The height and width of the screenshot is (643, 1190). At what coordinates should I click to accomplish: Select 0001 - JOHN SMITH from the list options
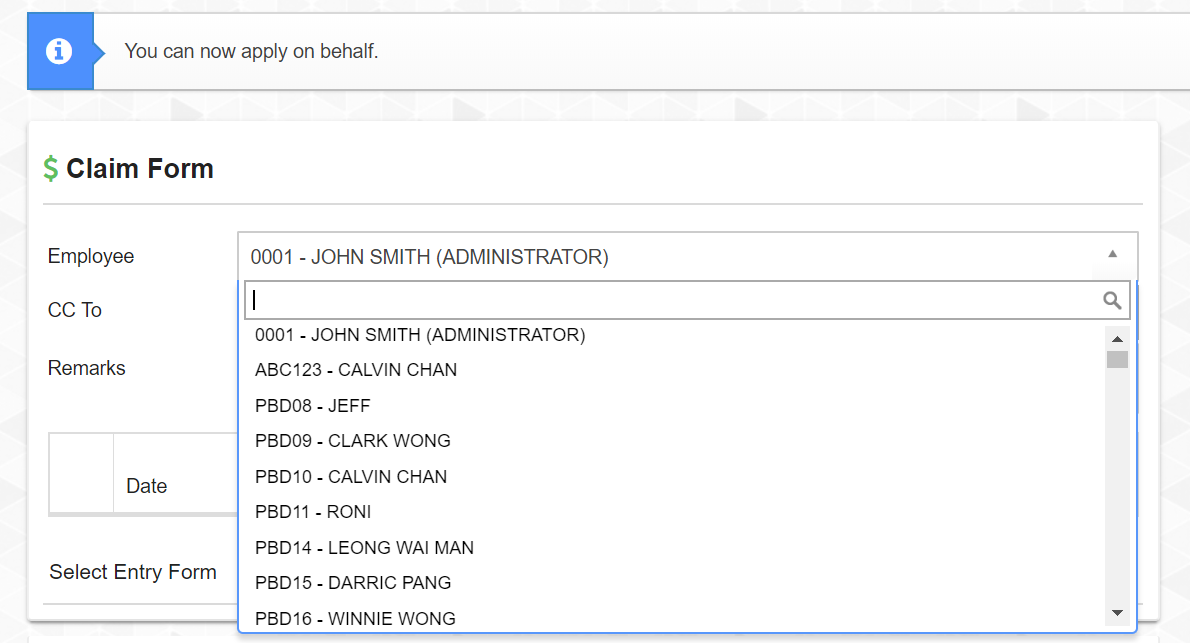(x=420, y=335)
